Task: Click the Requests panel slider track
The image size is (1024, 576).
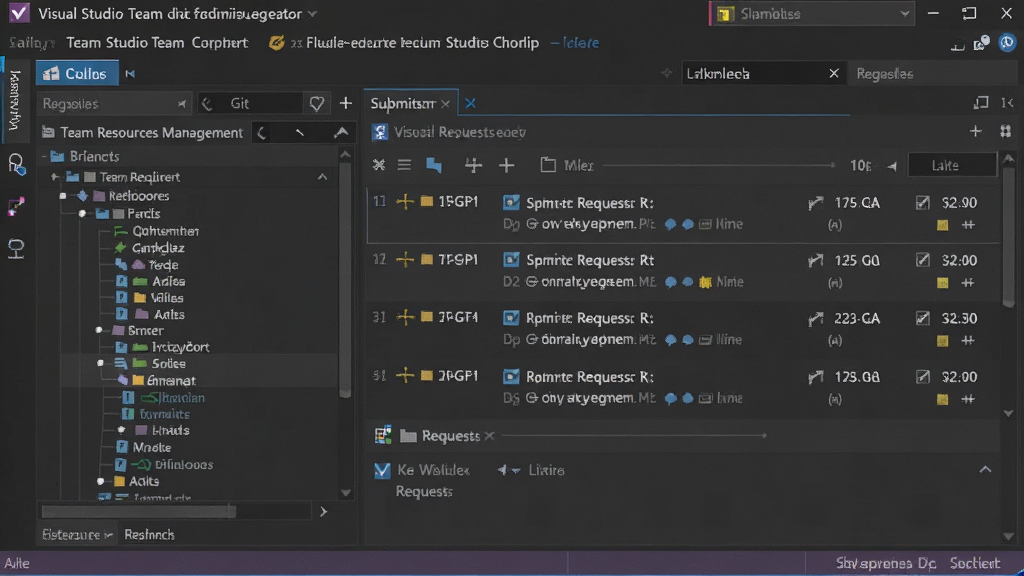Action: click(x=633, y=435)
